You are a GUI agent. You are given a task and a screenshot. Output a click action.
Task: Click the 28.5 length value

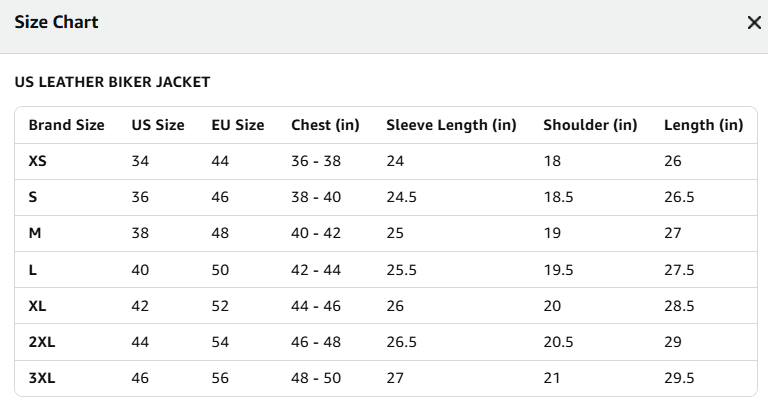[x=679, y=306]
